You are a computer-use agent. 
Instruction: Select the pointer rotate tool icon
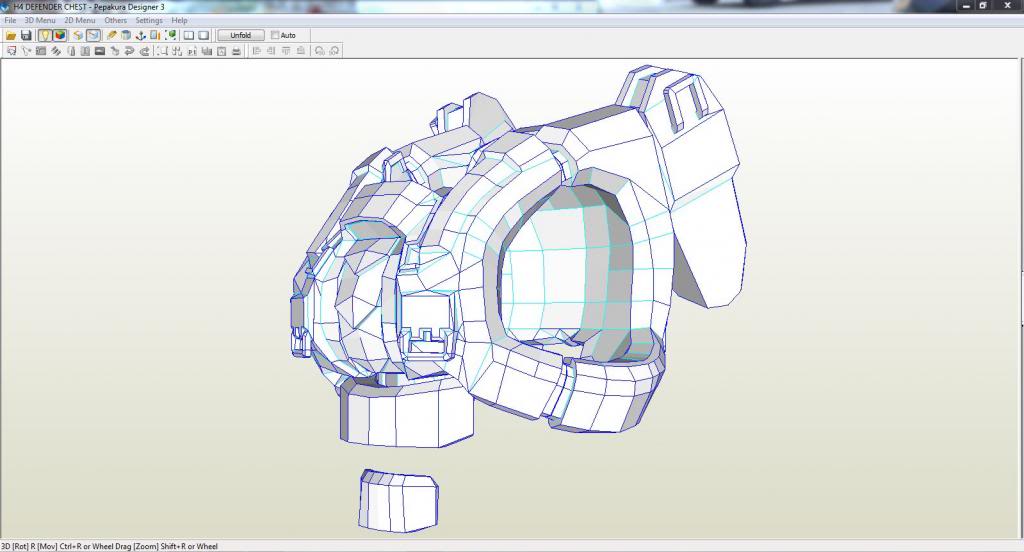26,51
